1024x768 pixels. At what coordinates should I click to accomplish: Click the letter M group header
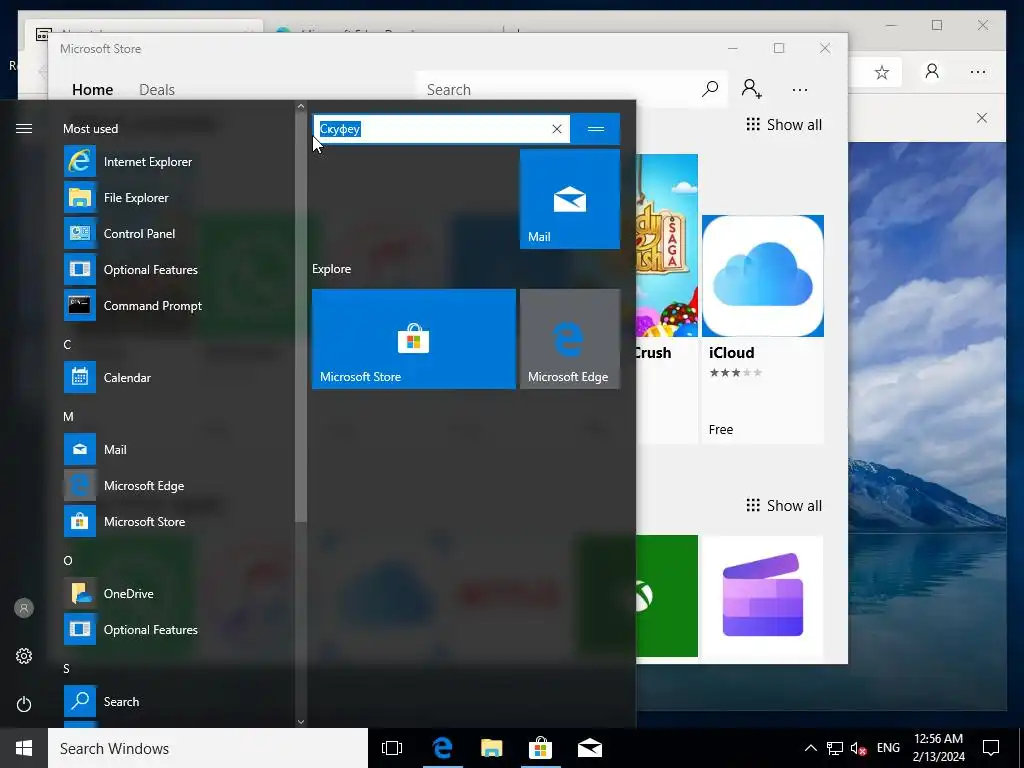(68, 417)
